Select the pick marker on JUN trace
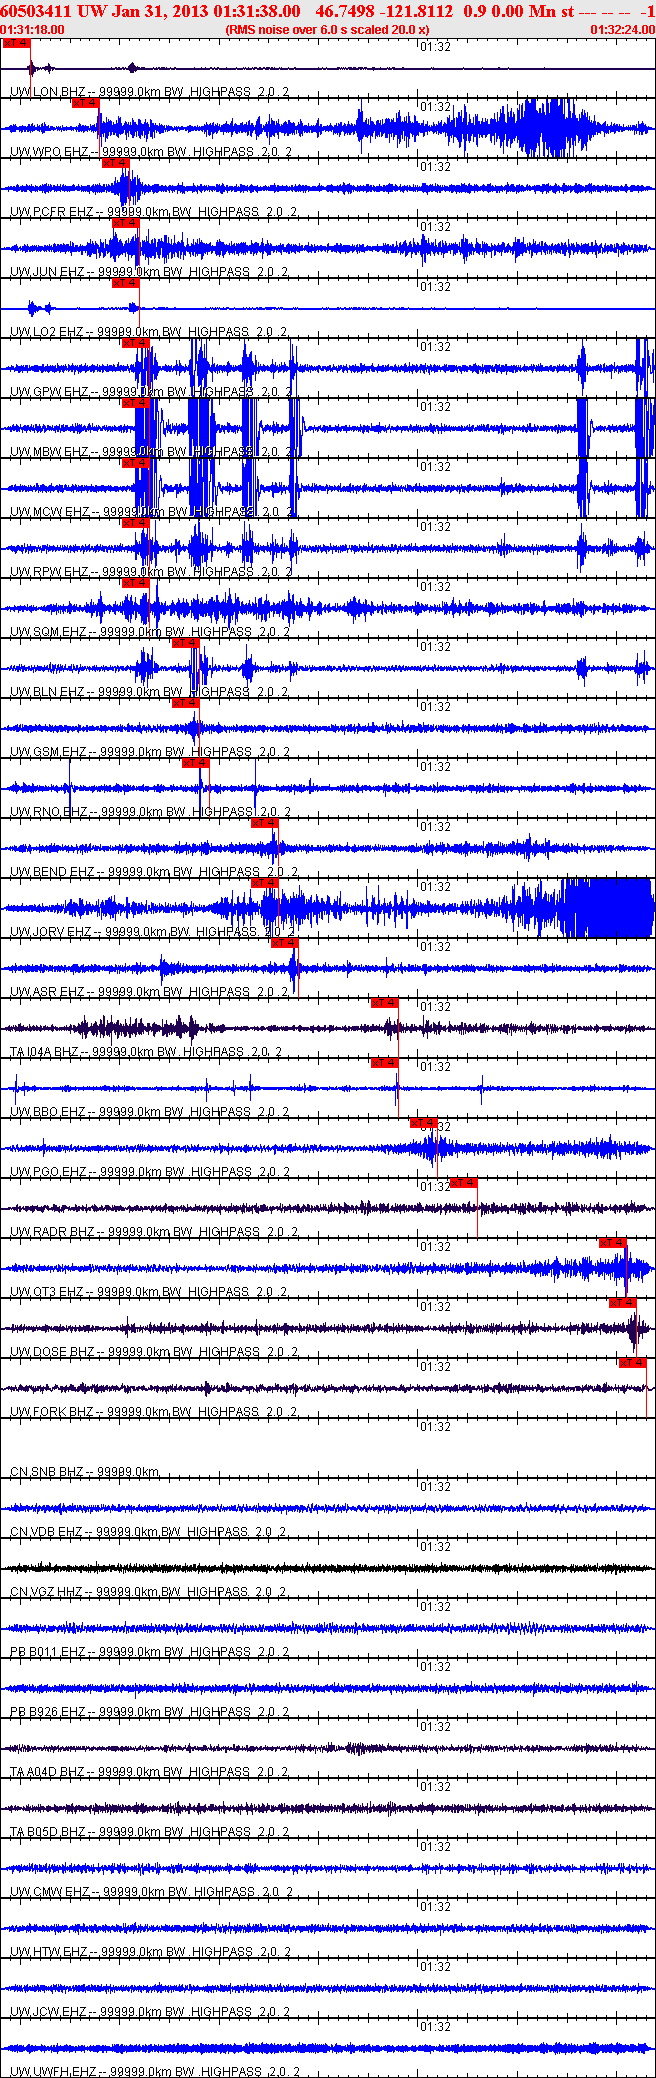This screenshot has height=2078, width=656. (x=126, y=223)
